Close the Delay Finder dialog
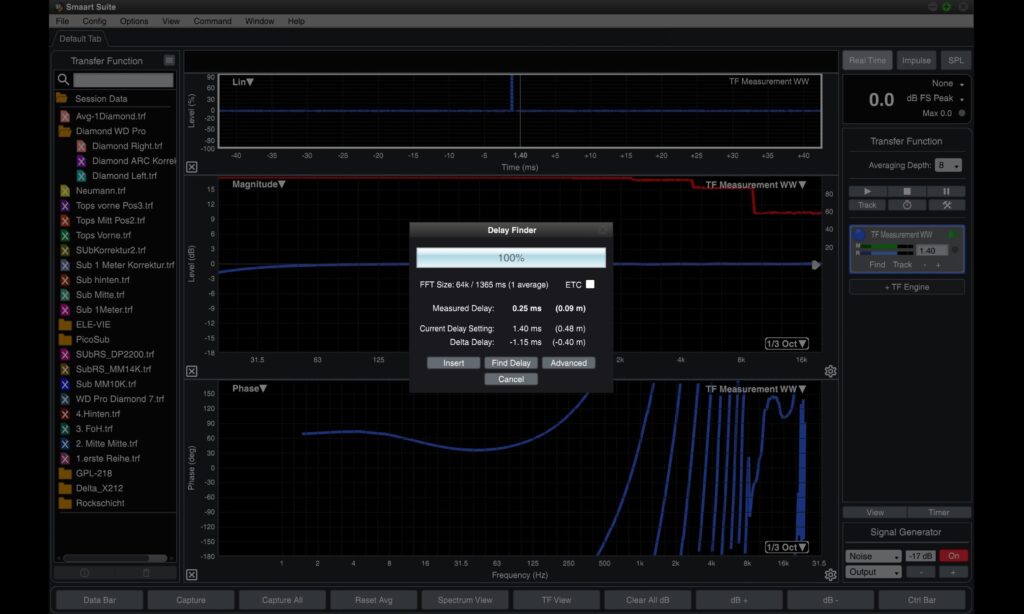 pos(603,230)
